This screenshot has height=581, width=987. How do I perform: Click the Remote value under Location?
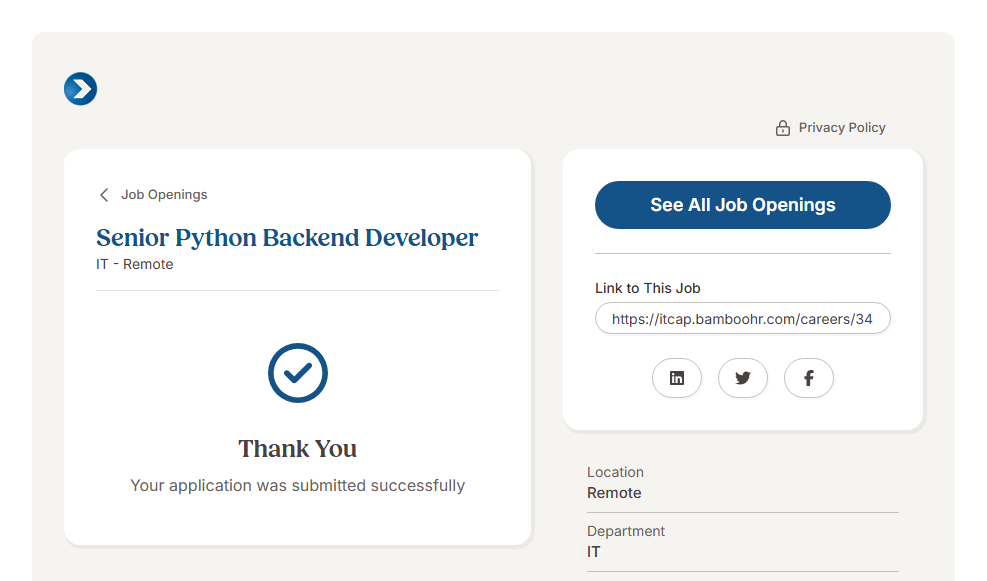[x=614, y=493]
